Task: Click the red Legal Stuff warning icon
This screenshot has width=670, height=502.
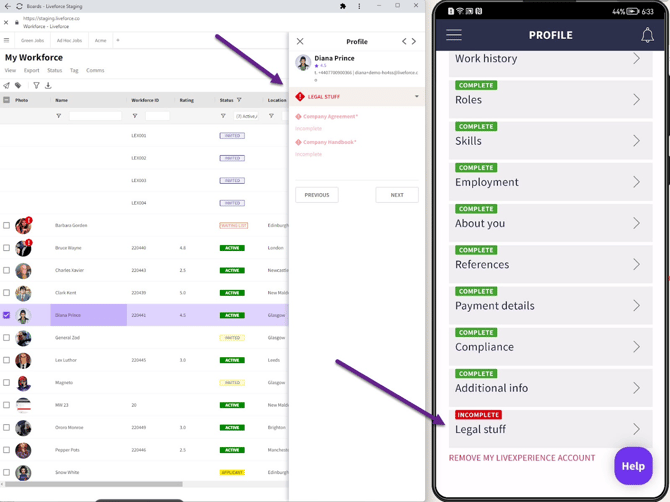Action: [300, 97]
